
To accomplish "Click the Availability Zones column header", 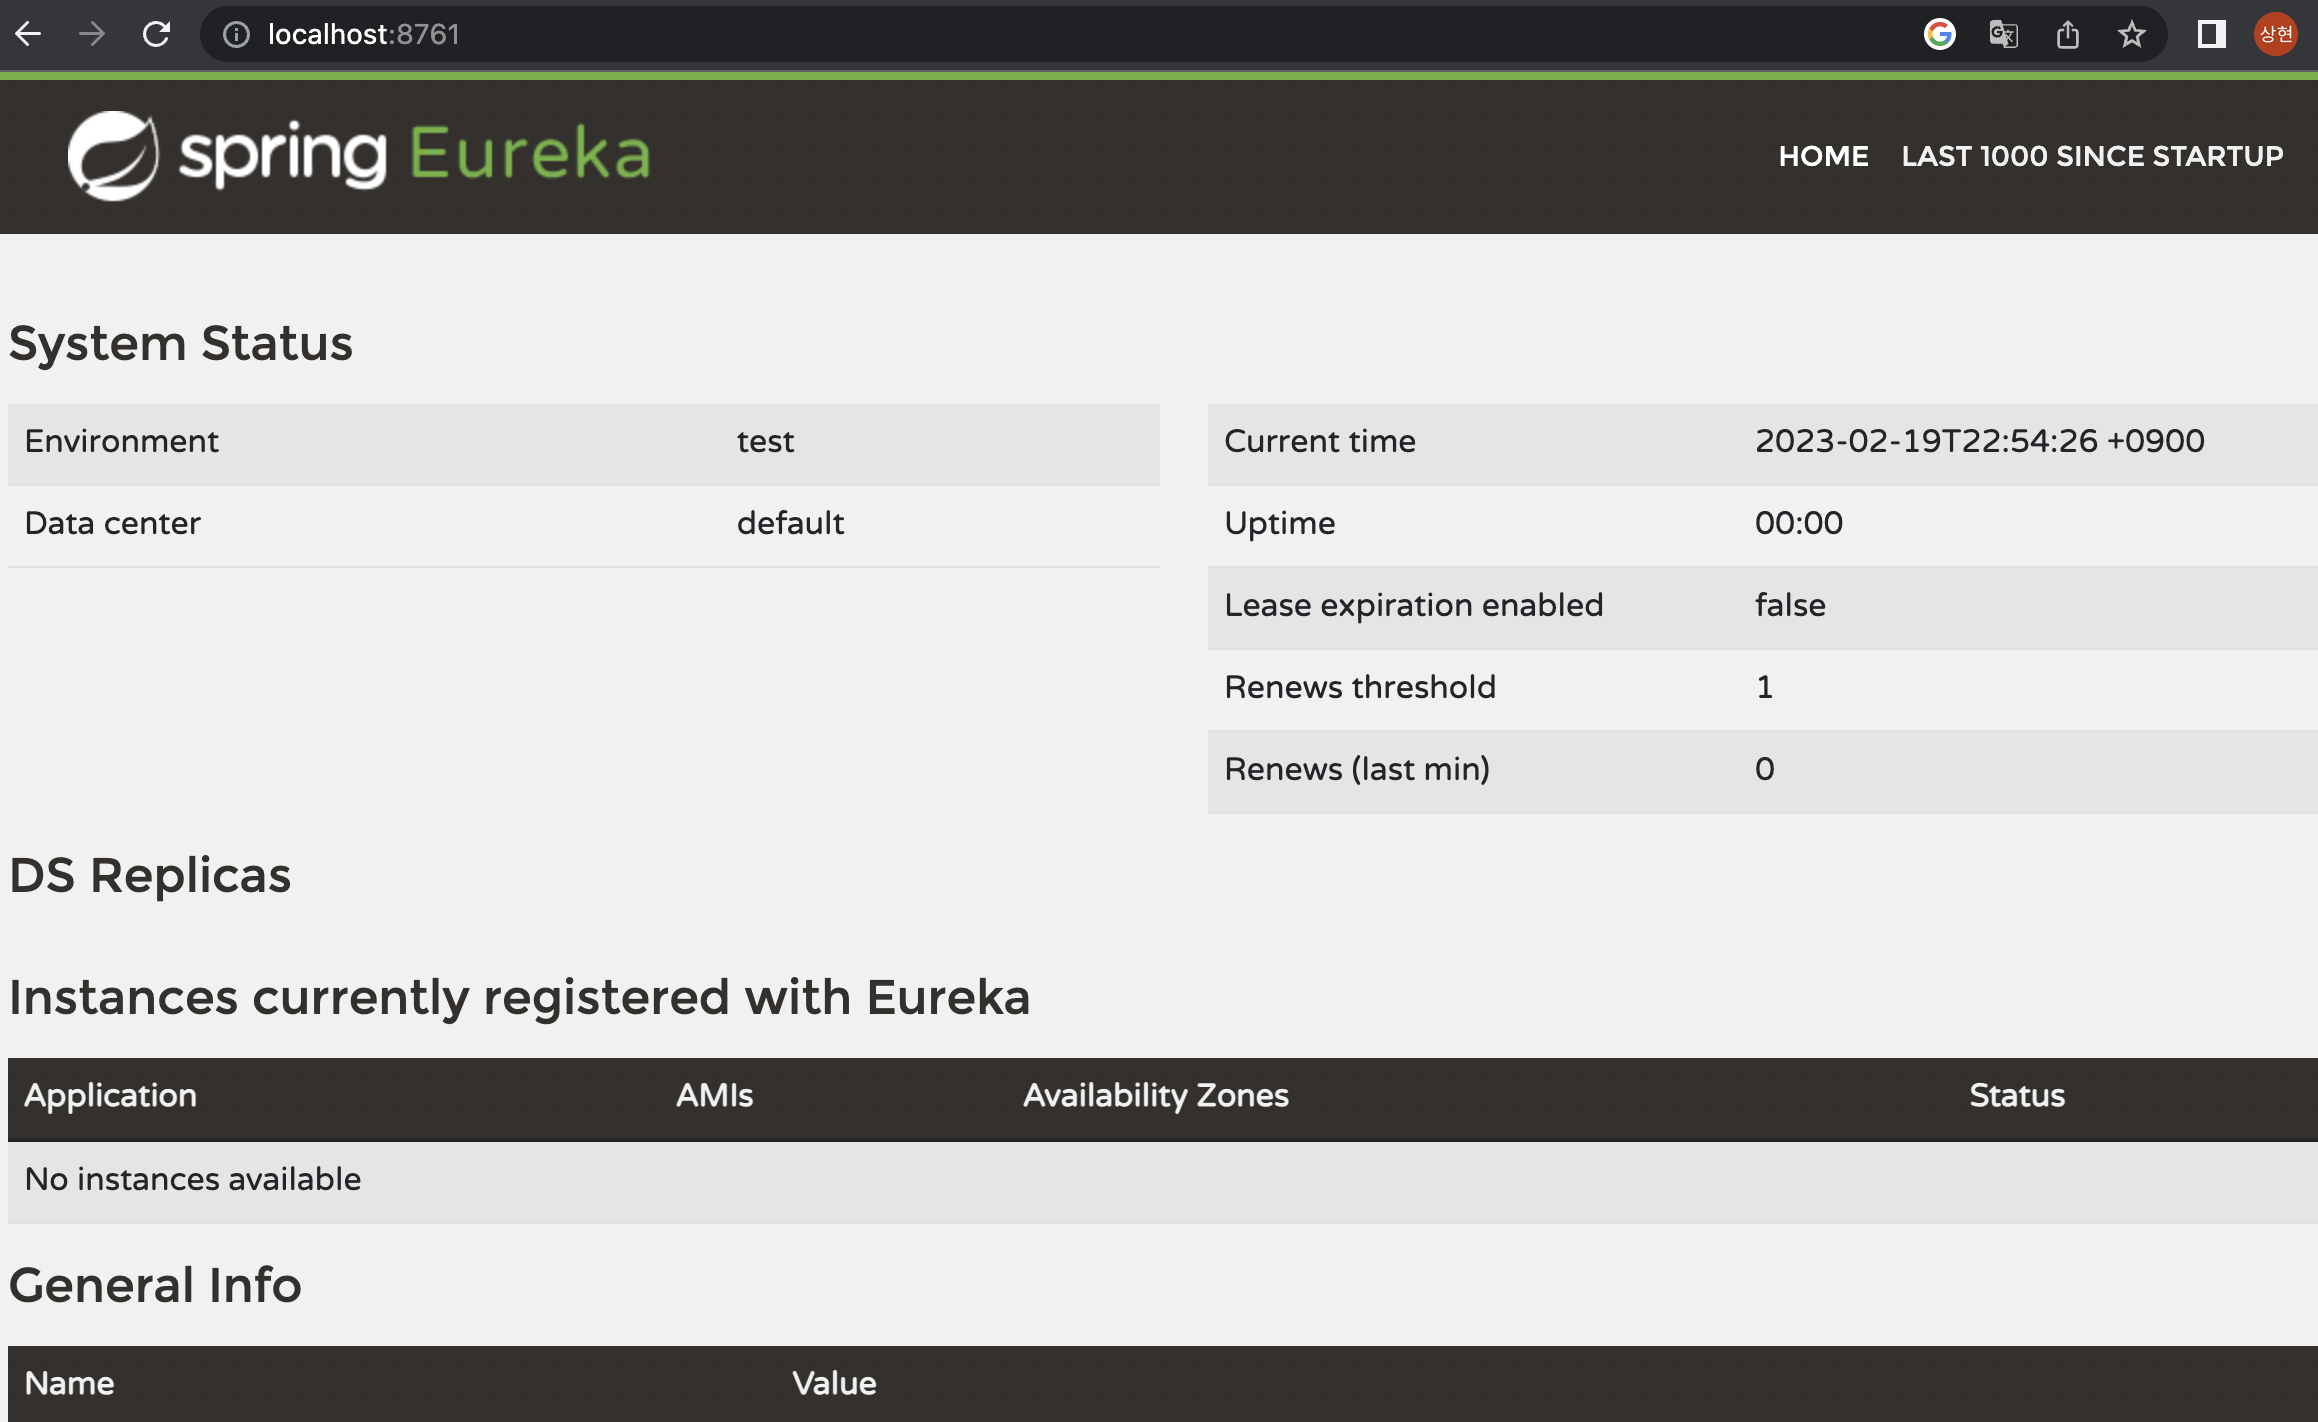I will (1155, 1095).
